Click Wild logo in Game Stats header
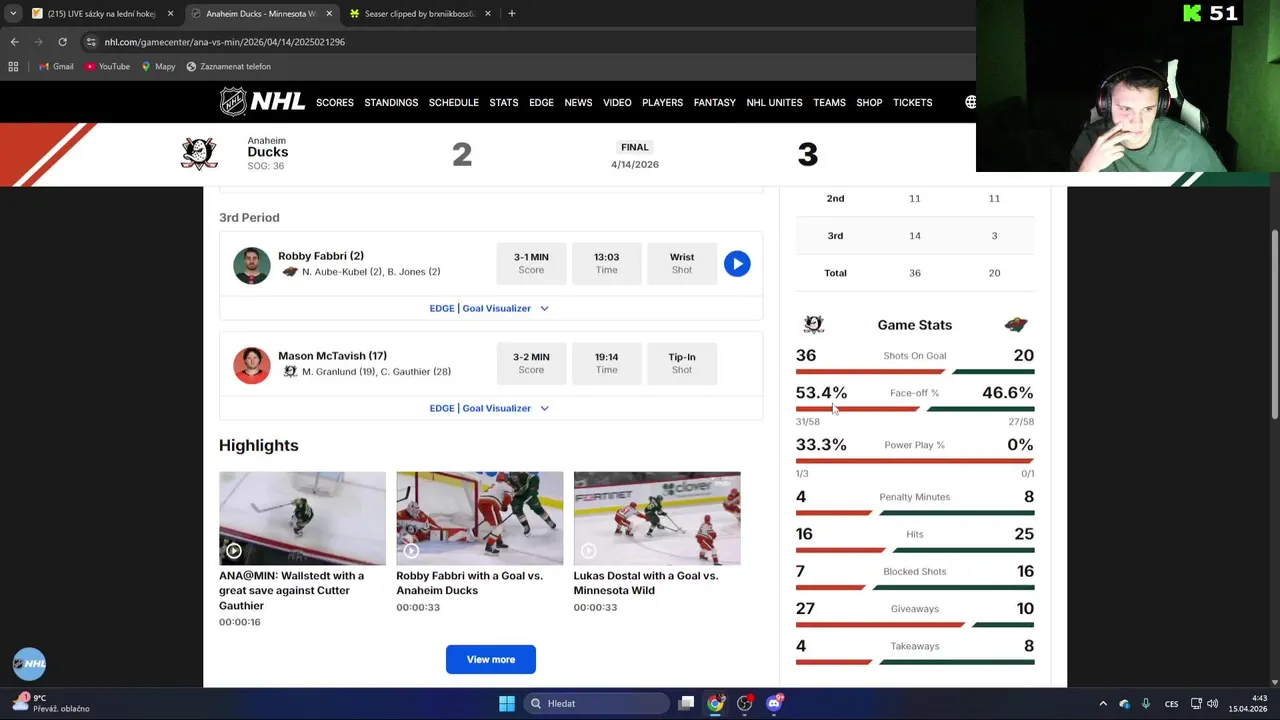The image size is (1280, 720). [1016, 324]
